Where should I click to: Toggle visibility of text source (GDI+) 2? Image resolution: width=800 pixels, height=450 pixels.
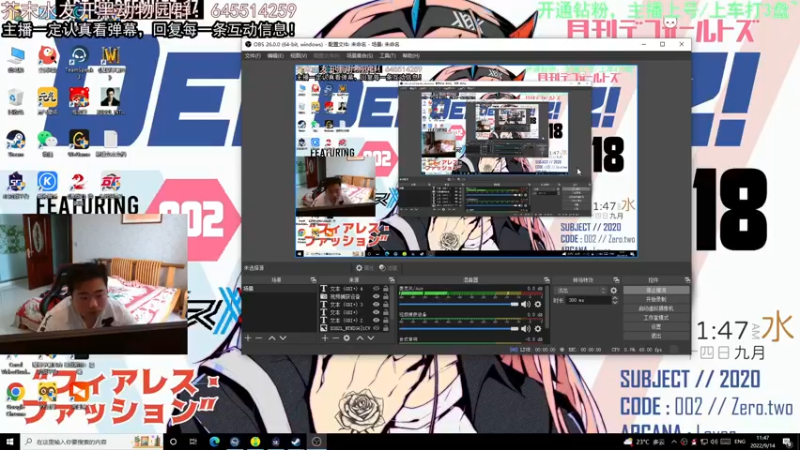tap(377, 320)
